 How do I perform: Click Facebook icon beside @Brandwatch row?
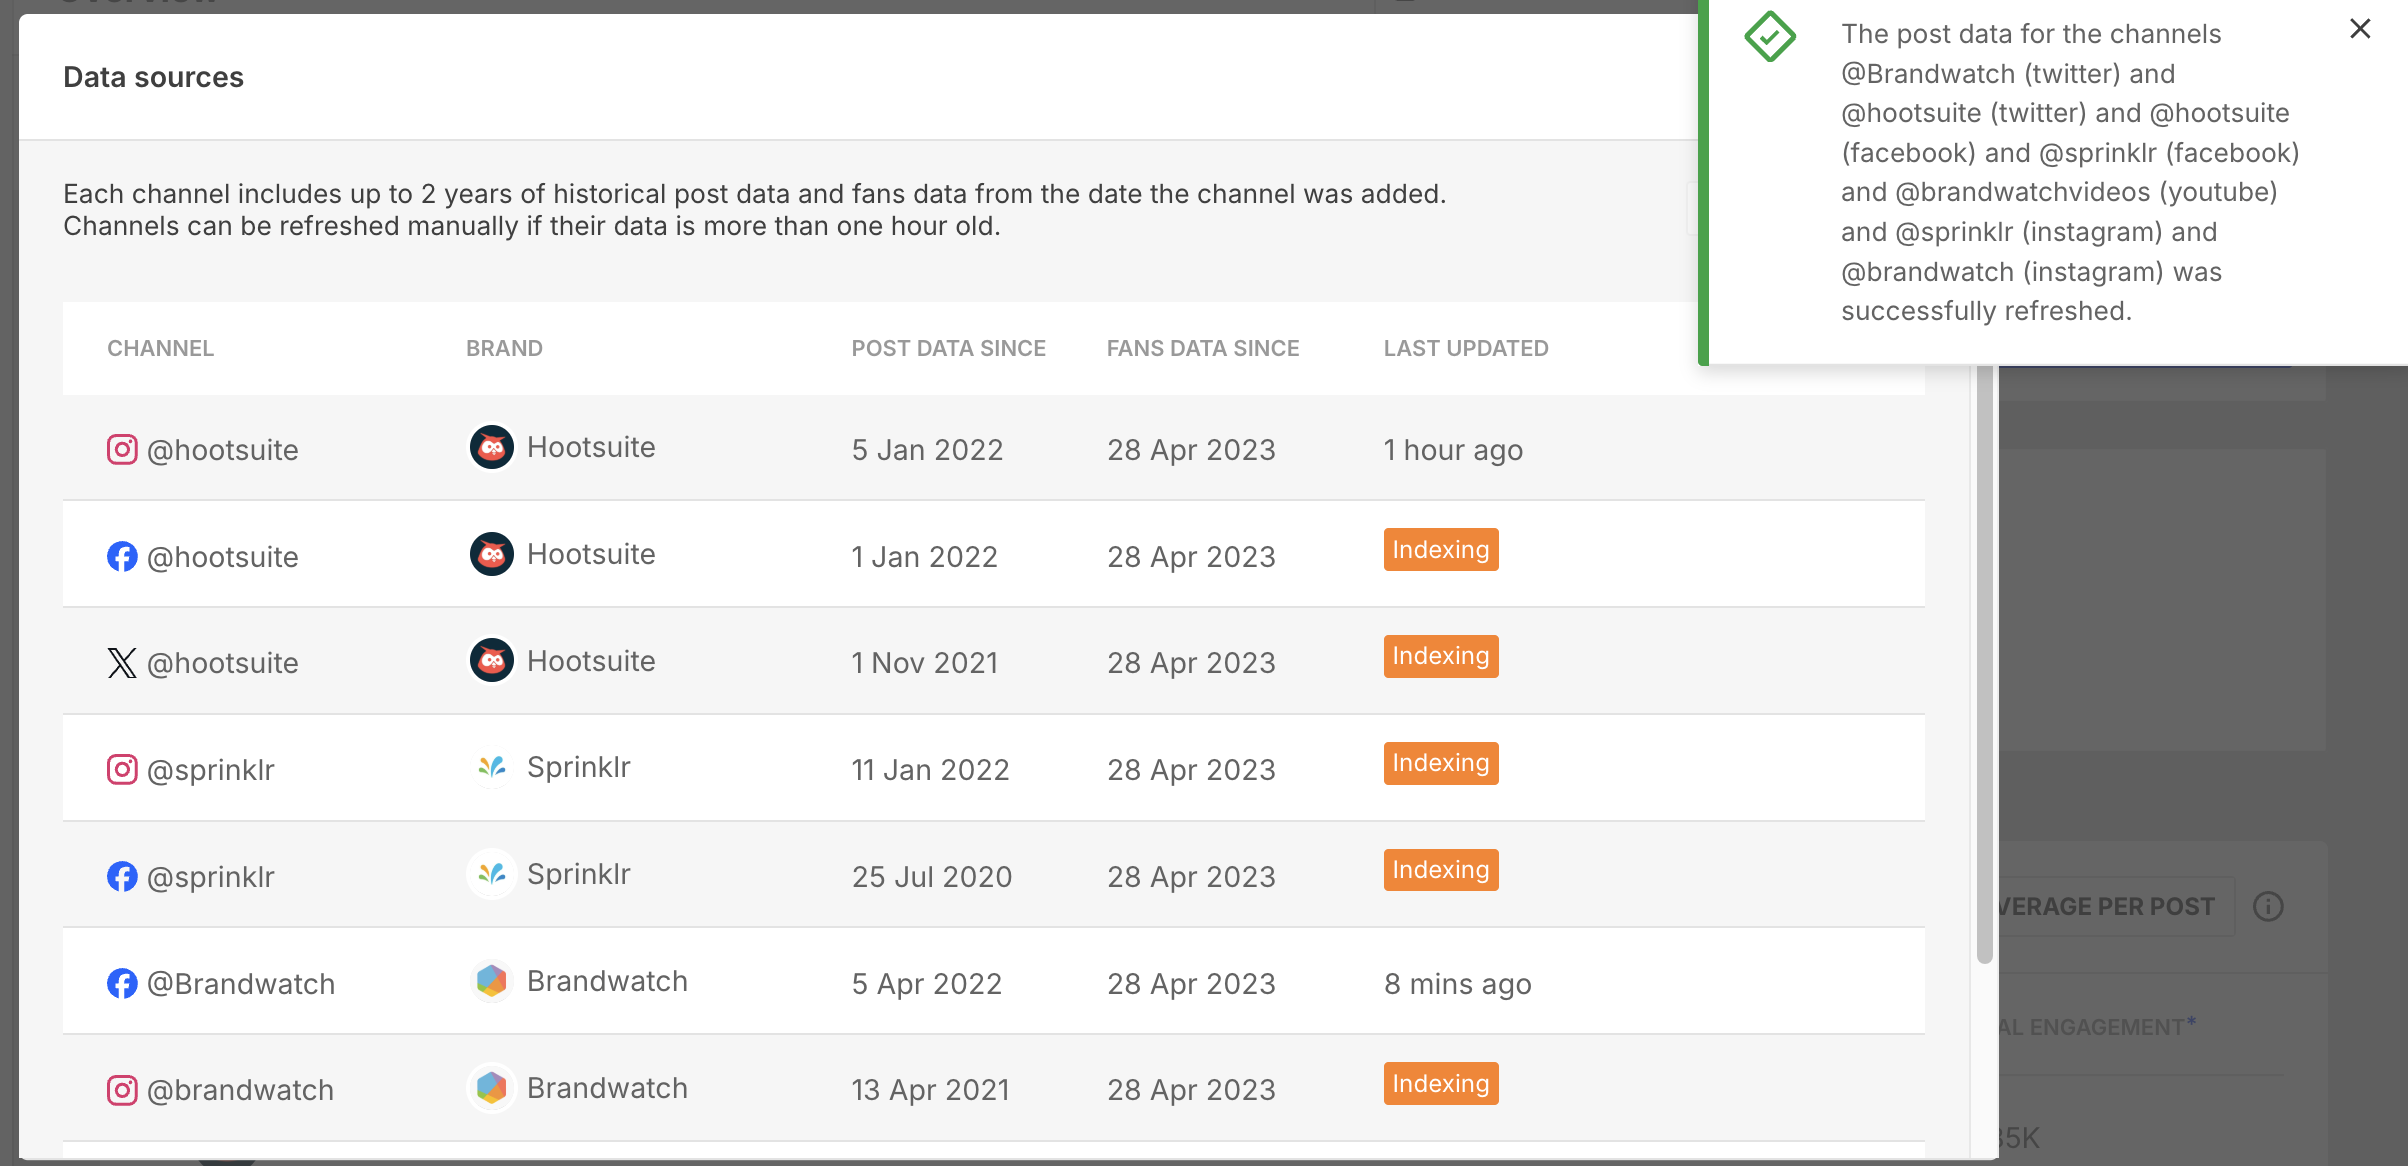(x=122, y=983)
